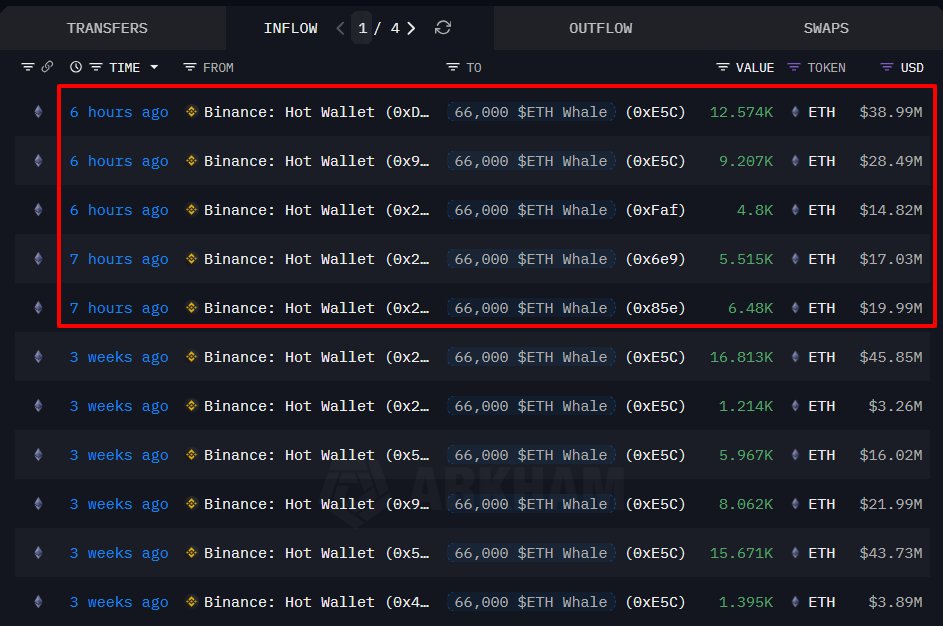943x626 pixels.
Task: Open the 66,000 $ETH Whale entity tag
Action: pos(530,112)
